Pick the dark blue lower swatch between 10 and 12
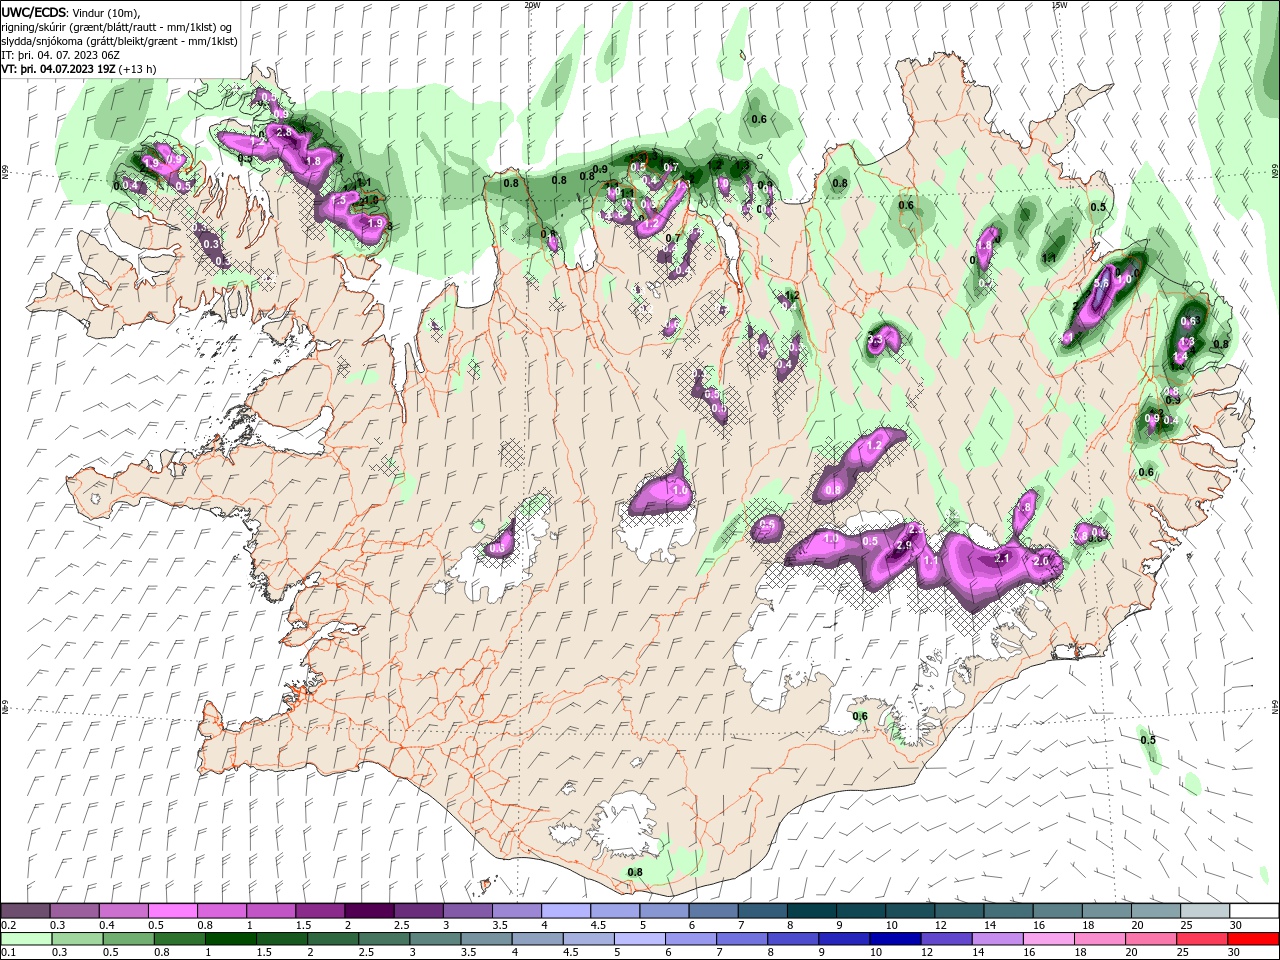The width and height of the screenshot is (1280, 960). (896, 939)
